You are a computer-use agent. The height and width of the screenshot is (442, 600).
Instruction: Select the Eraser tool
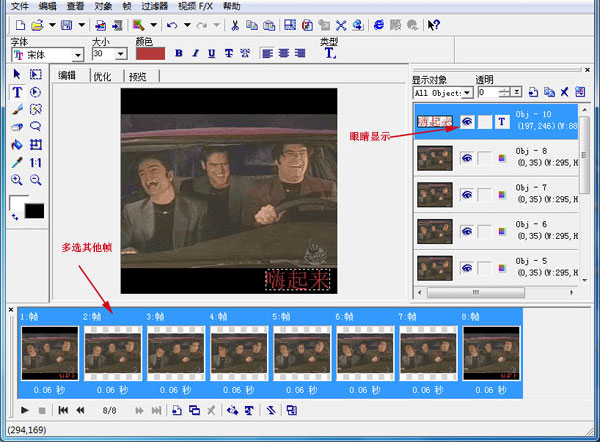17,127
